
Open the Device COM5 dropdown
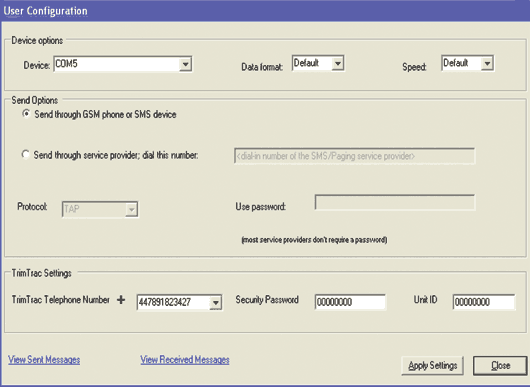(123, 64)
